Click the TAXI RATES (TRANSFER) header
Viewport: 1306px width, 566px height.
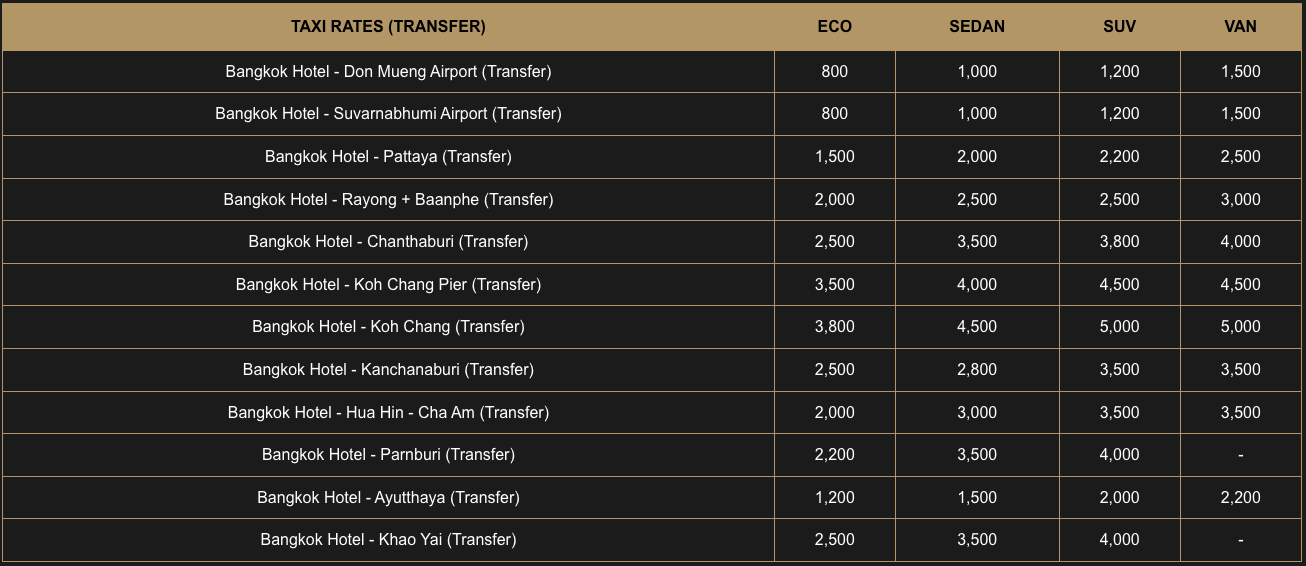pyautogui.click(x=388, y=27)
